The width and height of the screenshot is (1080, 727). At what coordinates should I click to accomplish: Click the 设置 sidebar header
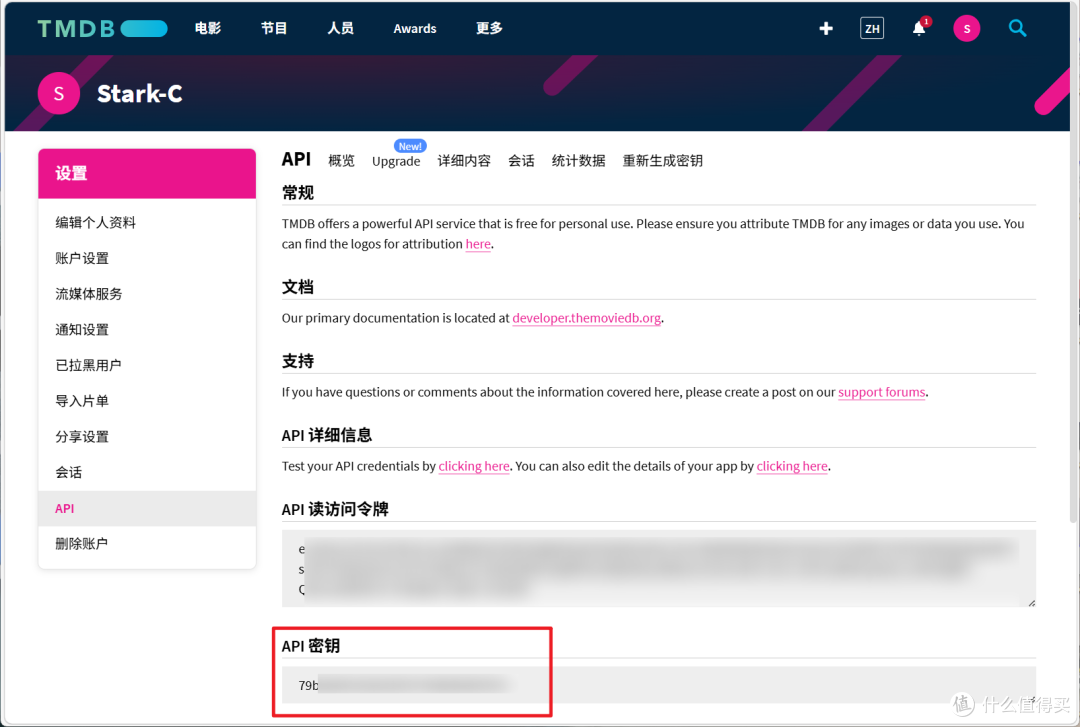coord(147,174)
